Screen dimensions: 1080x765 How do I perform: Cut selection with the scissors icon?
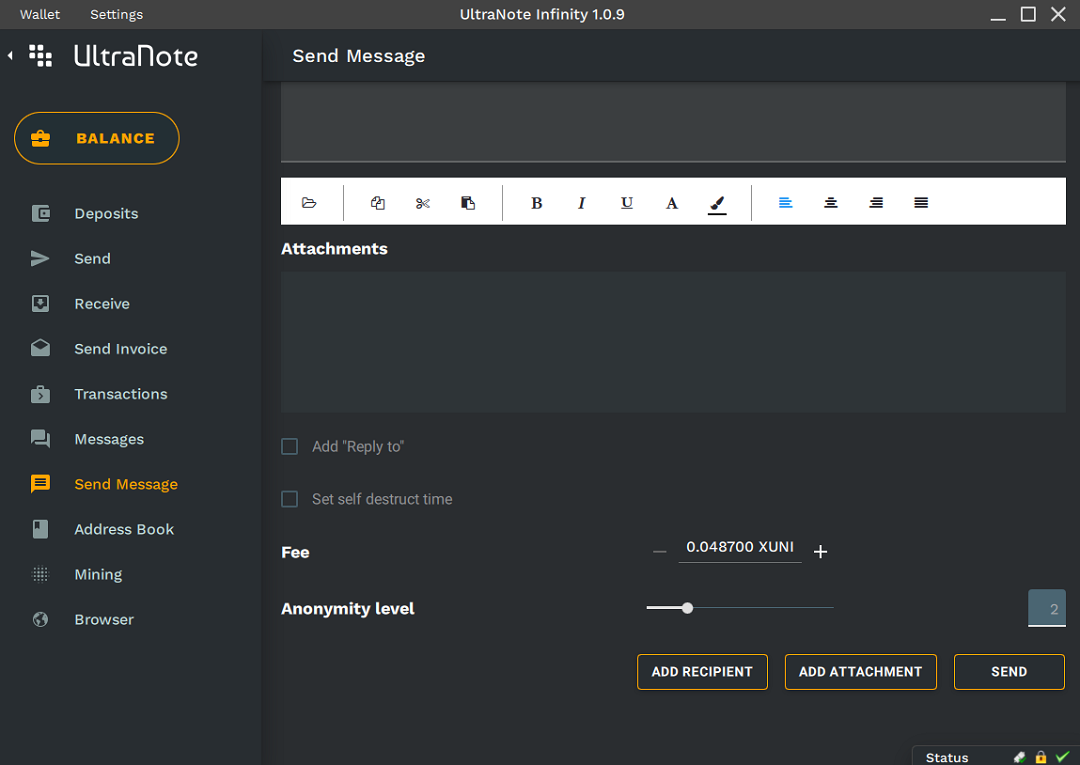click(x=423, y=202)
